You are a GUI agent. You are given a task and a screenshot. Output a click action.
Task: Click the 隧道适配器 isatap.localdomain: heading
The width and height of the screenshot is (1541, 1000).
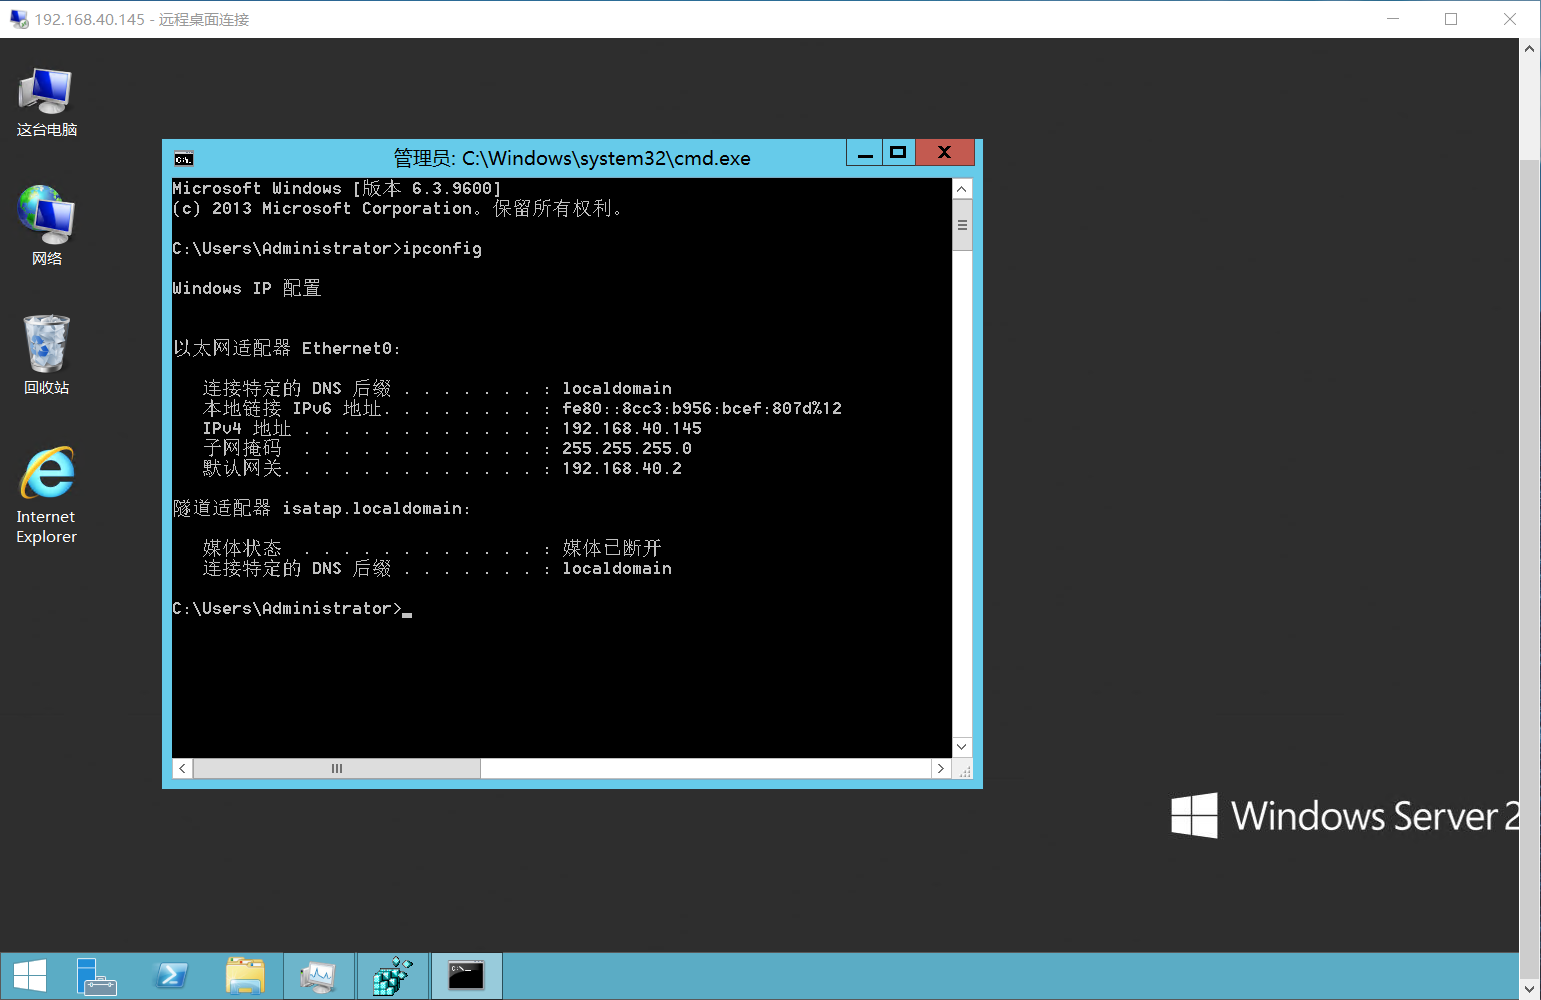322,508
